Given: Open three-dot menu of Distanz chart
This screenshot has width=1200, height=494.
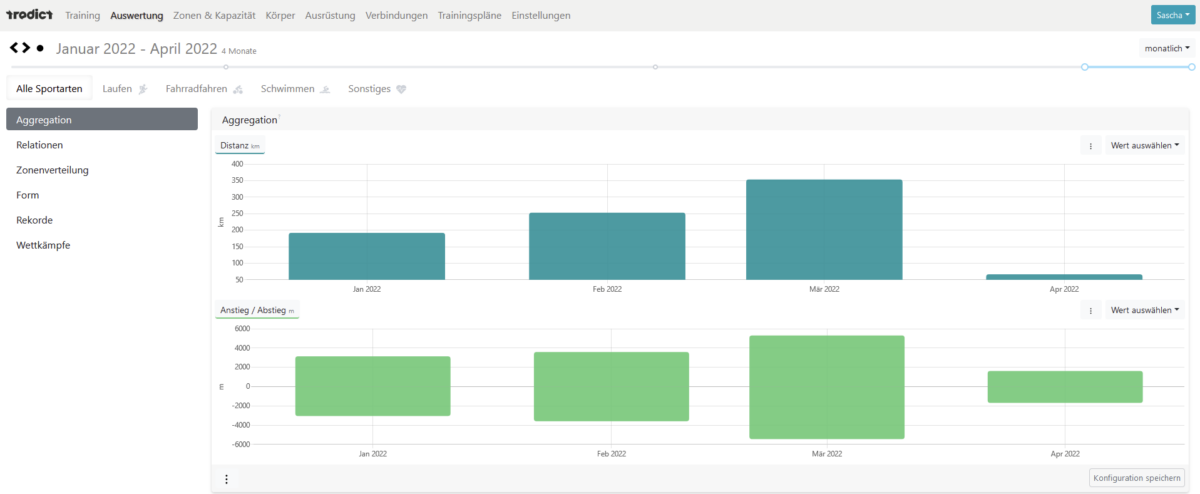Looking at the screenshot, I should click(x=1090, y=145).
